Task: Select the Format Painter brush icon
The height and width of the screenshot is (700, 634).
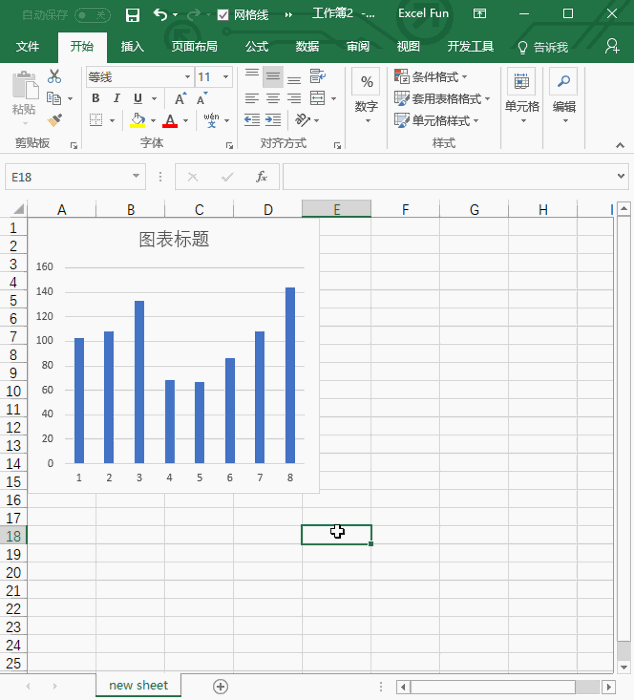Action: (55, 120)
